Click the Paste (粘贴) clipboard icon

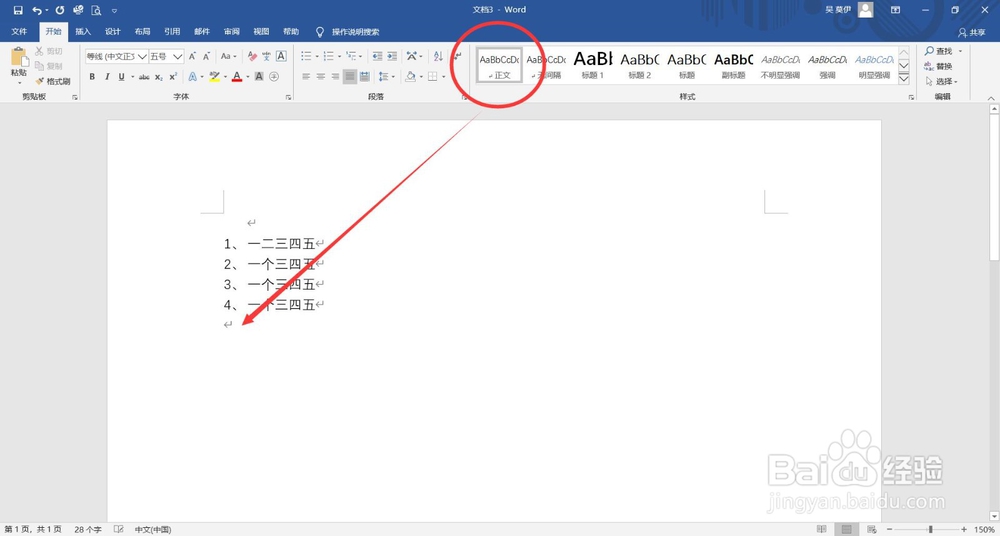pyautogui.click(x=18, y=58)
